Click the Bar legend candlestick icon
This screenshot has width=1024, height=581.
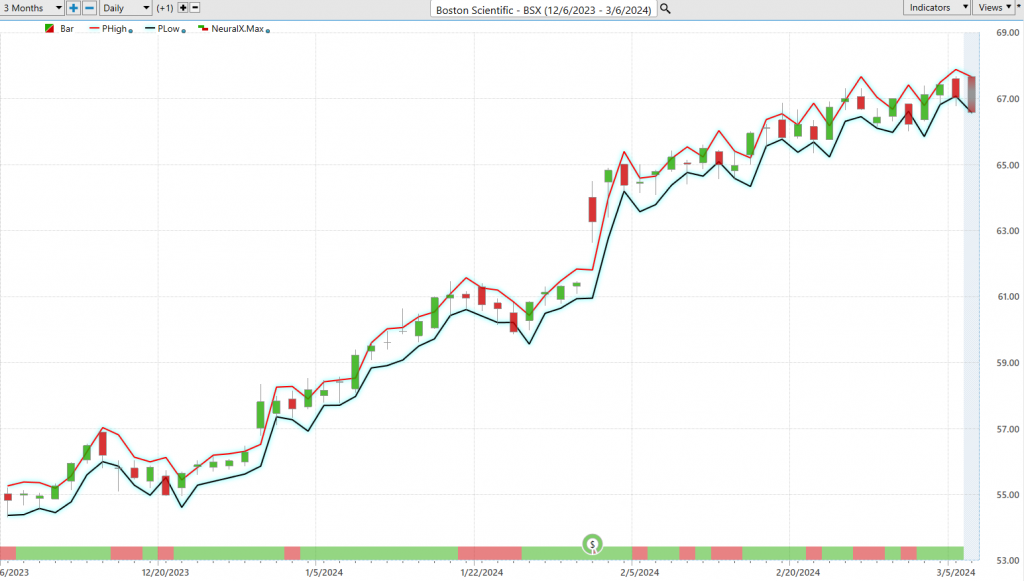49,29
